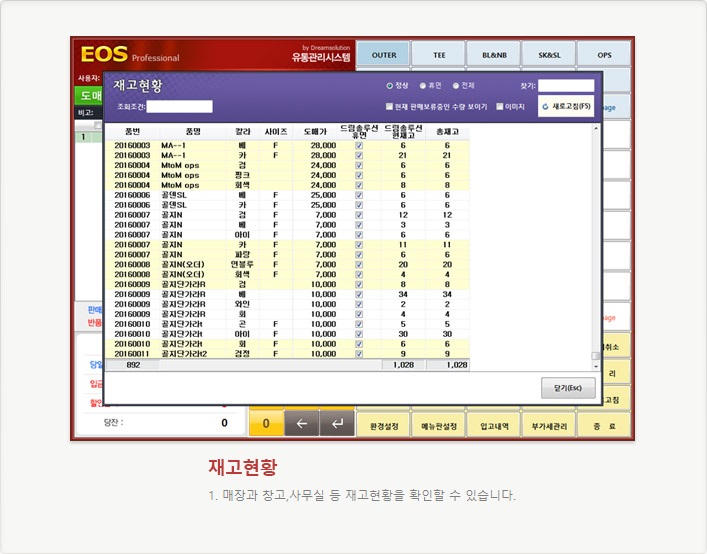Select the 전체 radio option
Image resolution: width=707 pixels, height=554 pixels.
click(x=456, y=86)
